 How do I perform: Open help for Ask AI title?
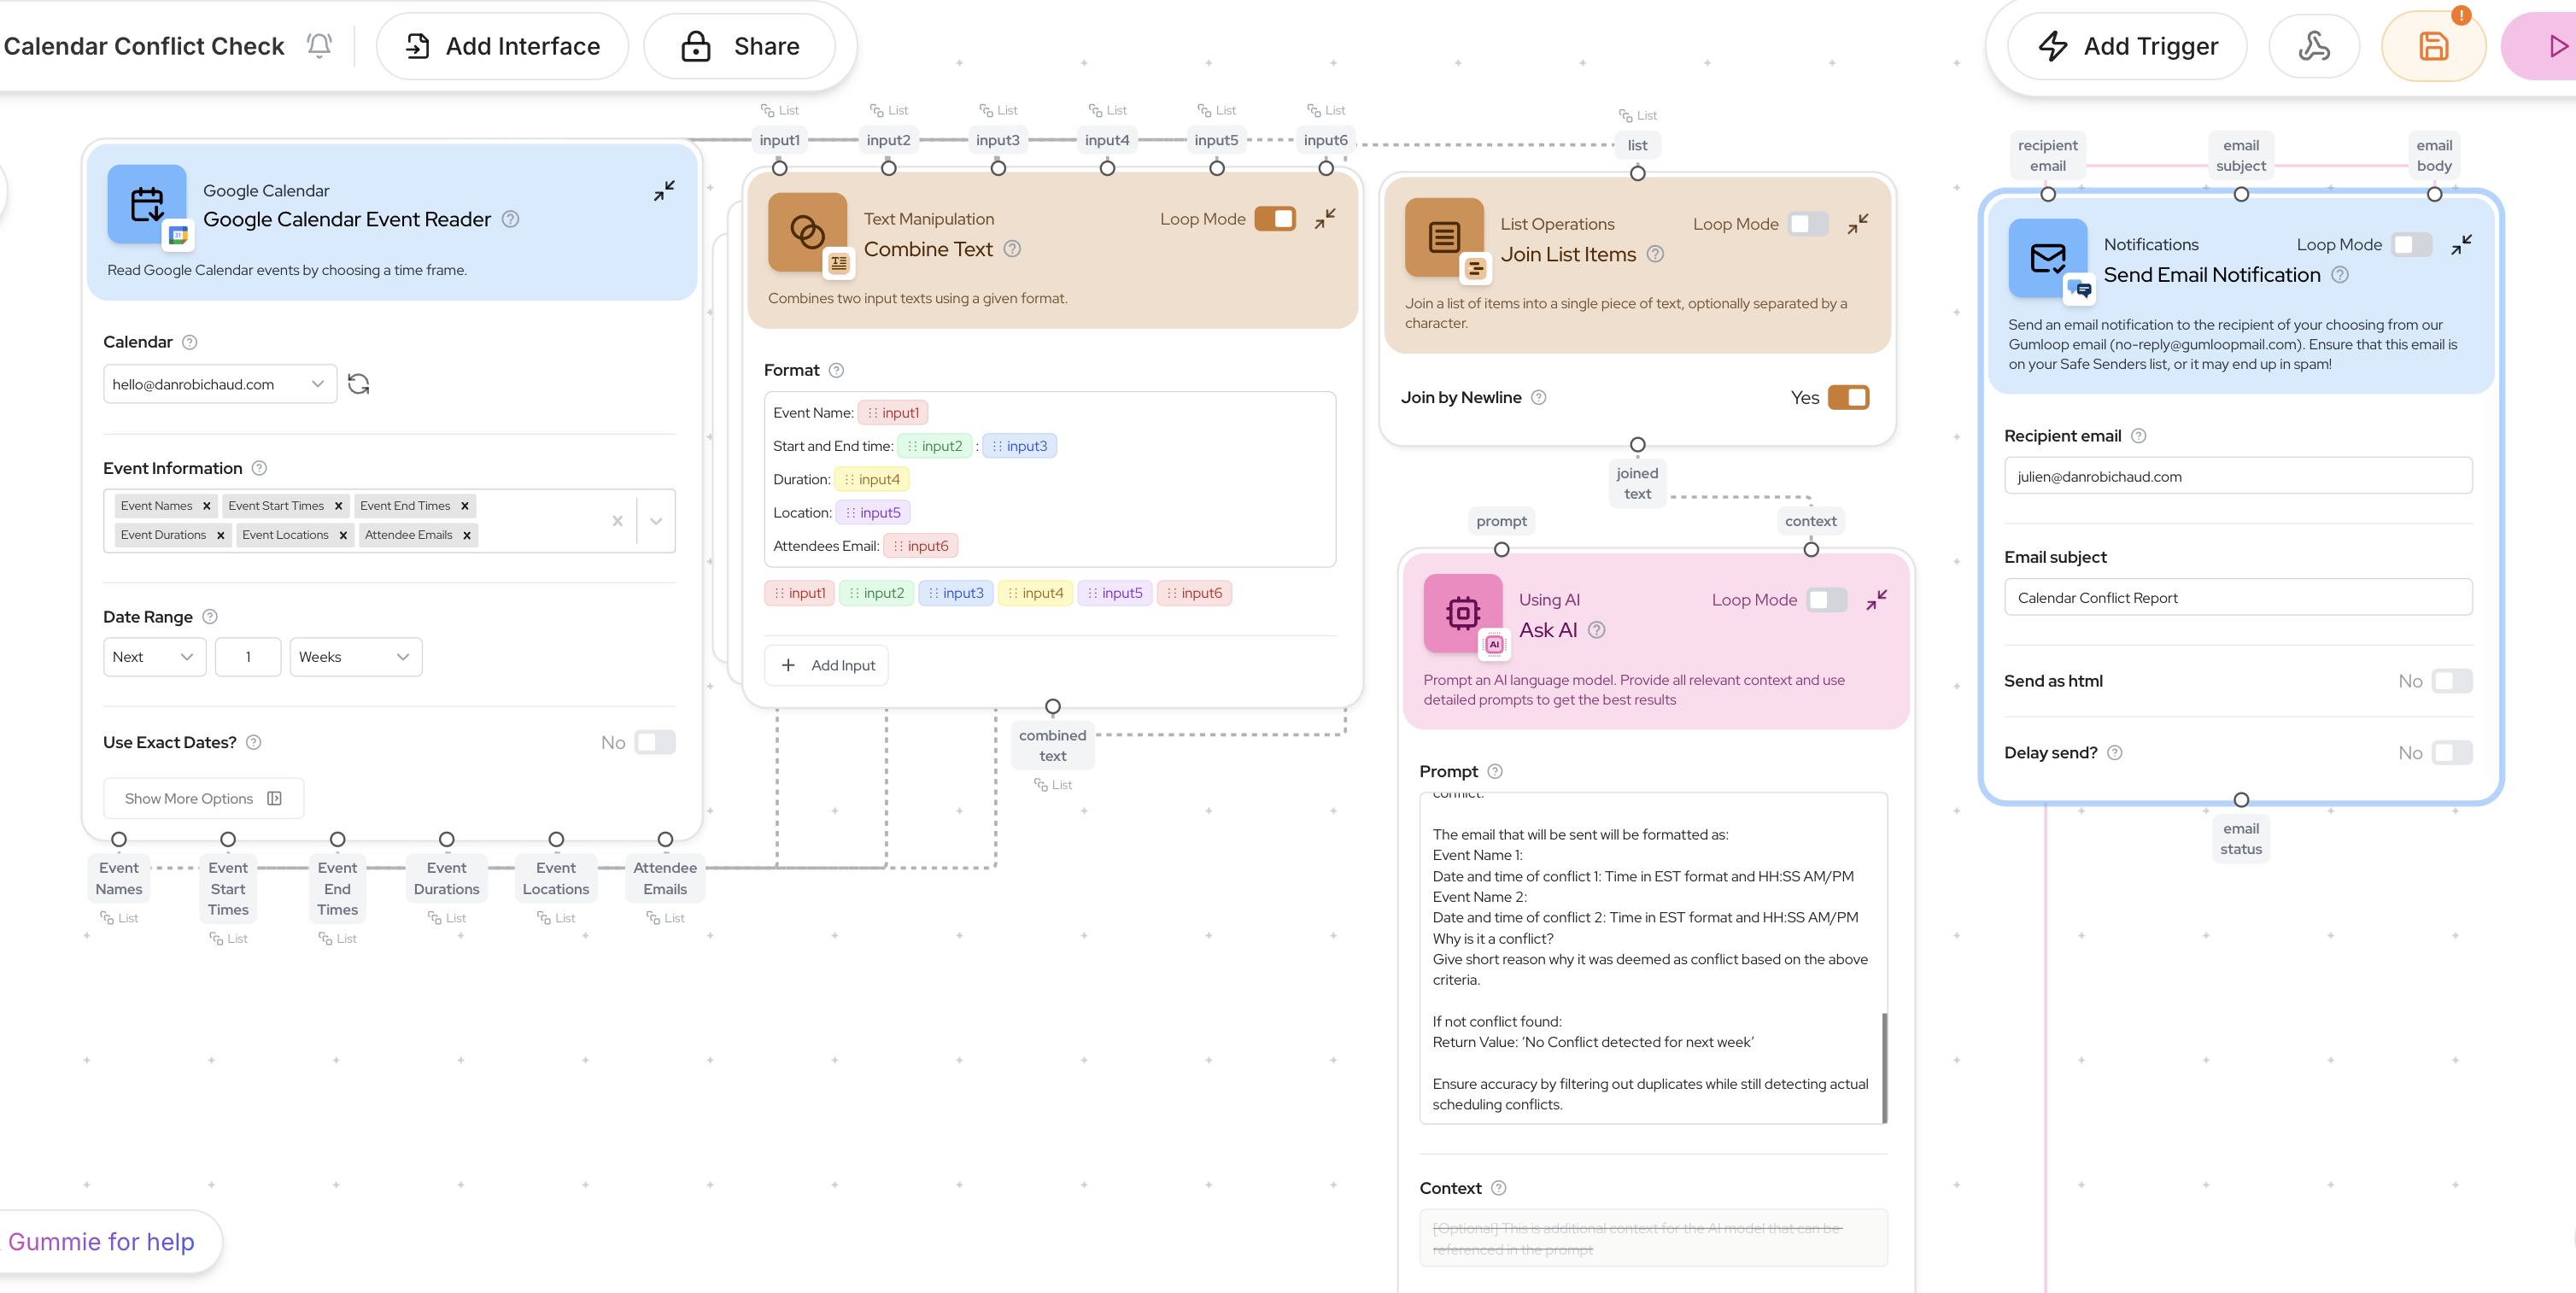pyautogui.click(x=1597, y=630)
